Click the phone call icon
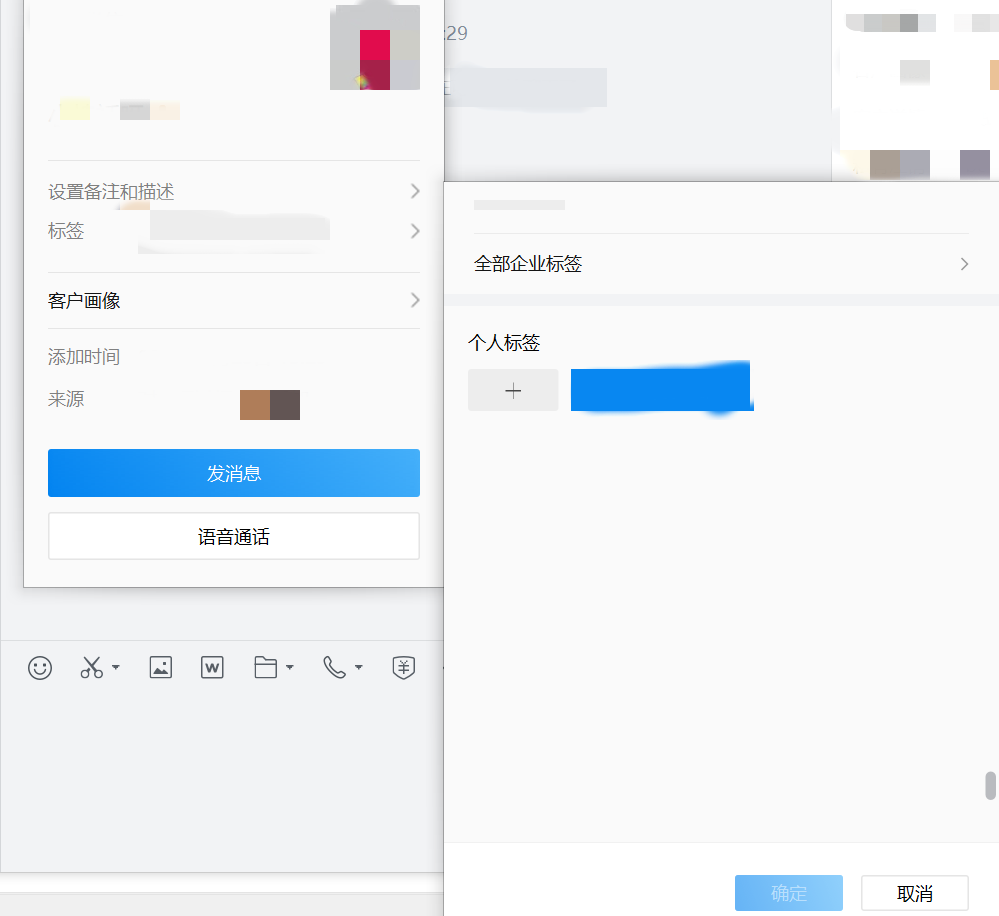999x916 pixels. click(334, 667)
